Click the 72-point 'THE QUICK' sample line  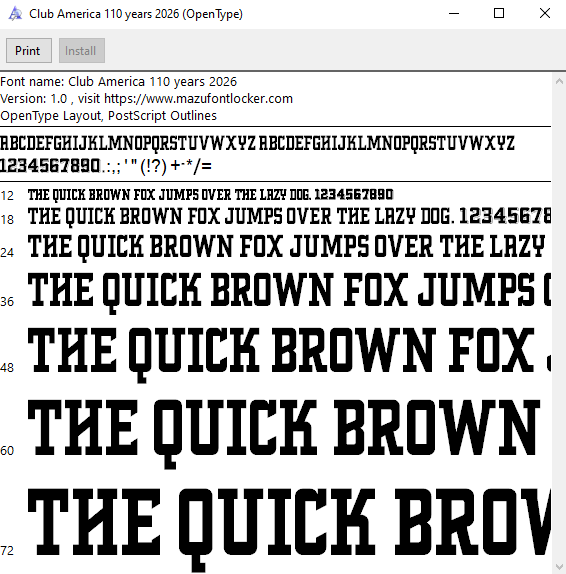pos(289,529)
